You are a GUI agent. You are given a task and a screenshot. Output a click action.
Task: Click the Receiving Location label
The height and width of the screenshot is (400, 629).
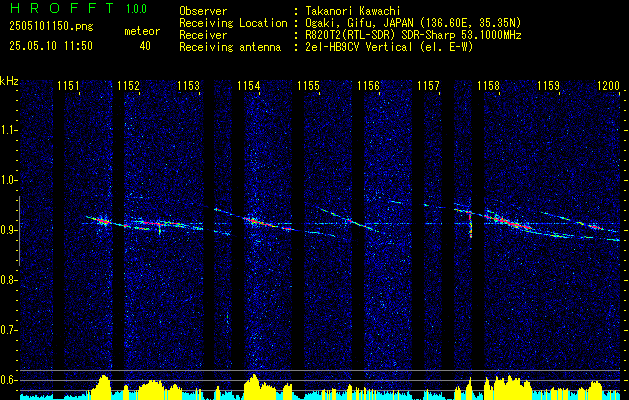233,23
